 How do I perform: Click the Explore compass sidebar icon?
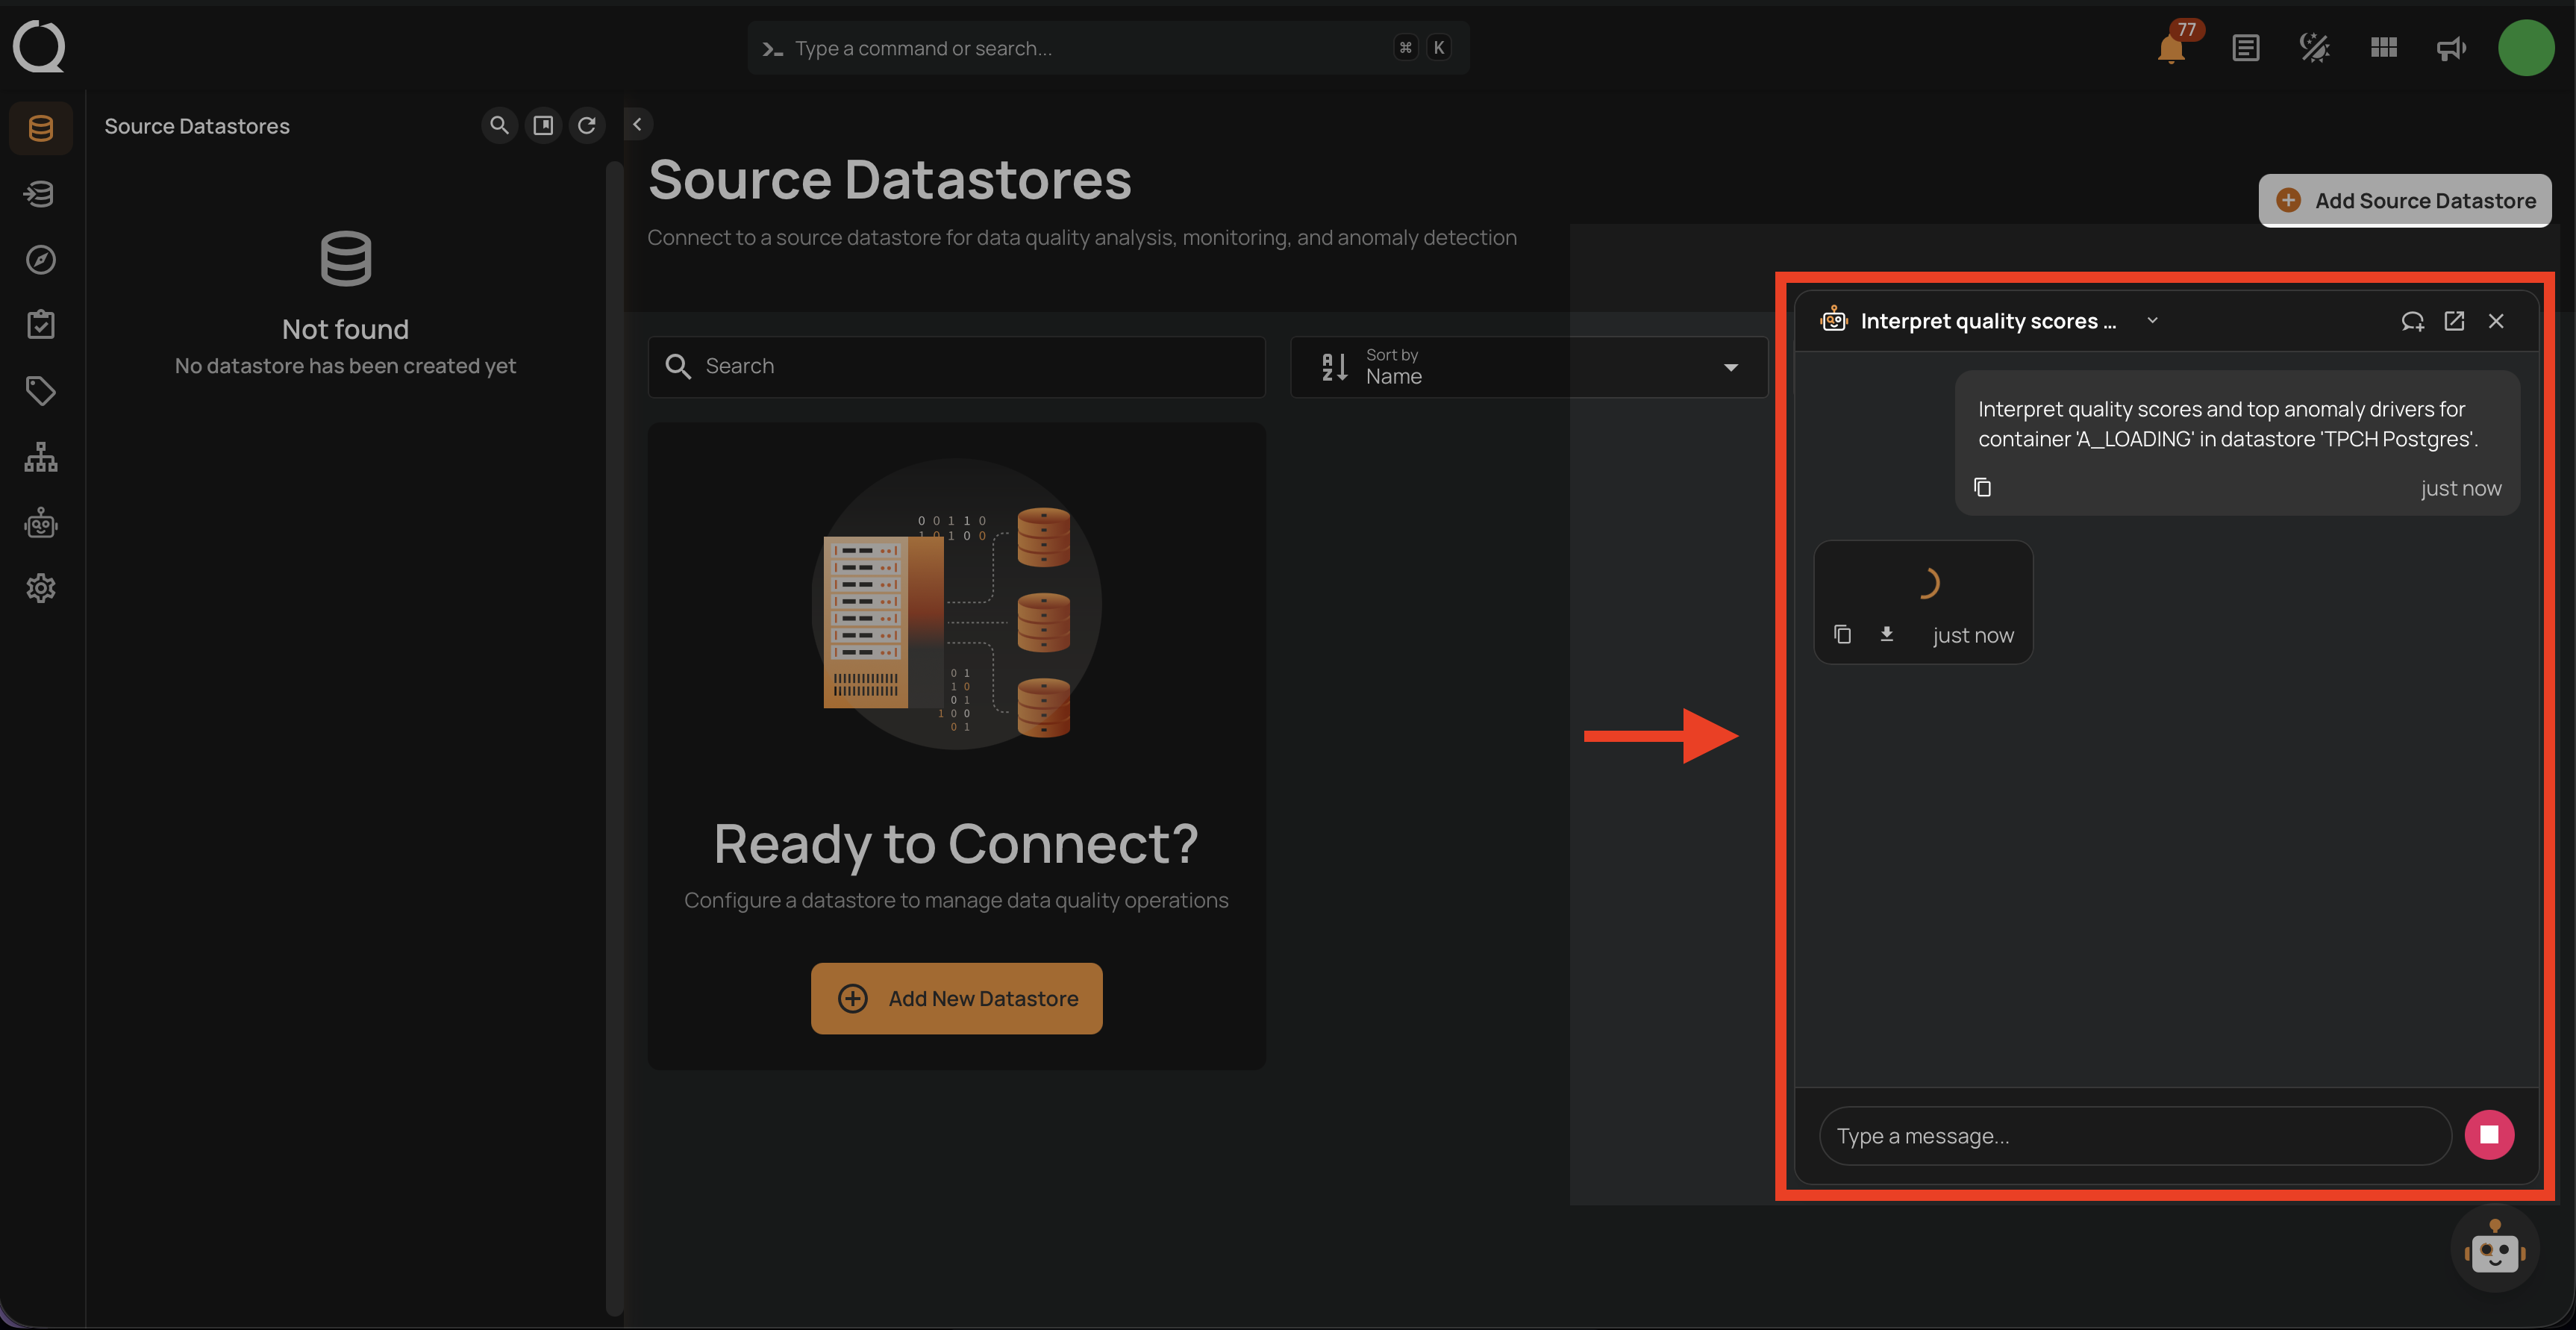pyautogui.click(x=41, y=260)
